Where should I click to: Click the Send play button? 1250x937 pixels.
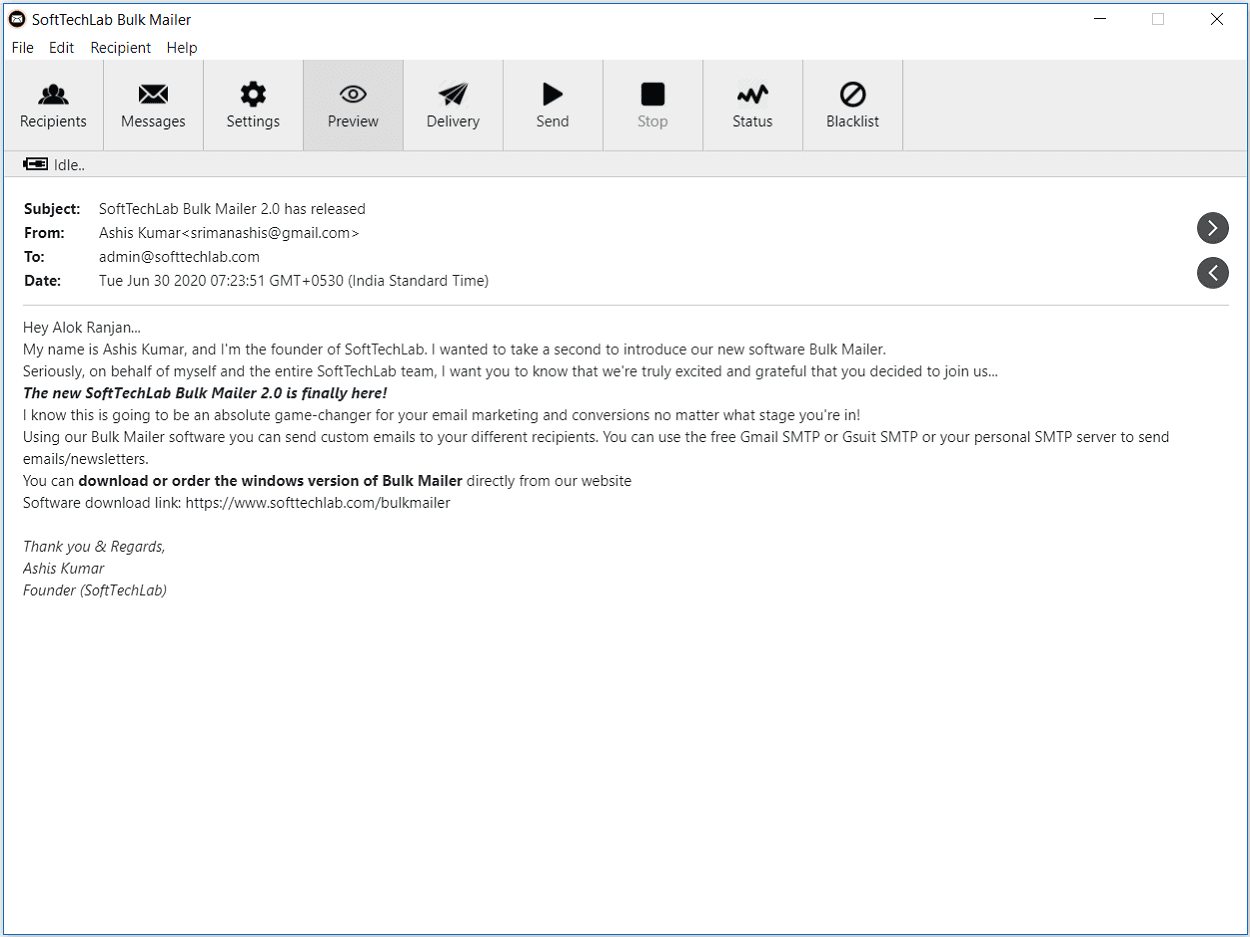tap(553, 105)
